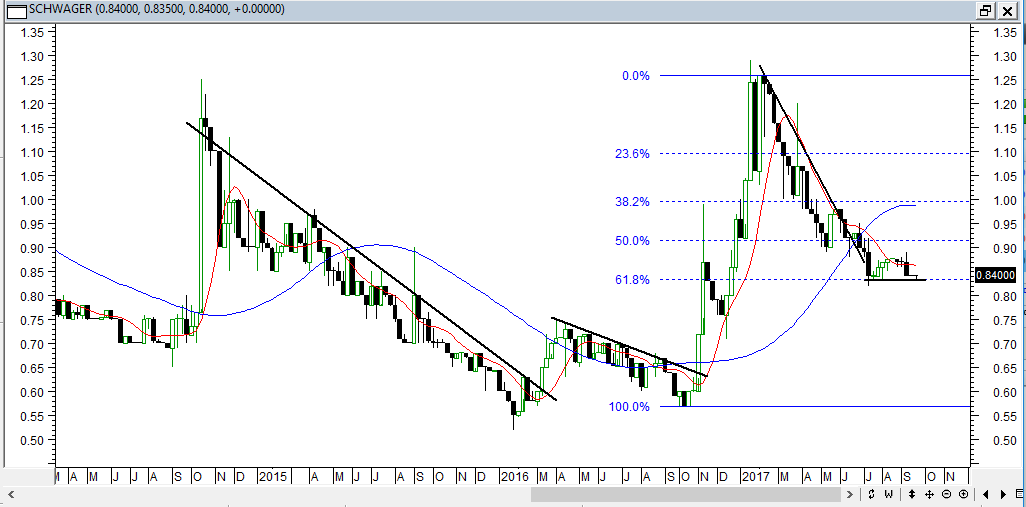Click the 2016 label on date axis
Image resolution: width=1026 pixels, height=507 pixels.
click(x=512, y=476)
